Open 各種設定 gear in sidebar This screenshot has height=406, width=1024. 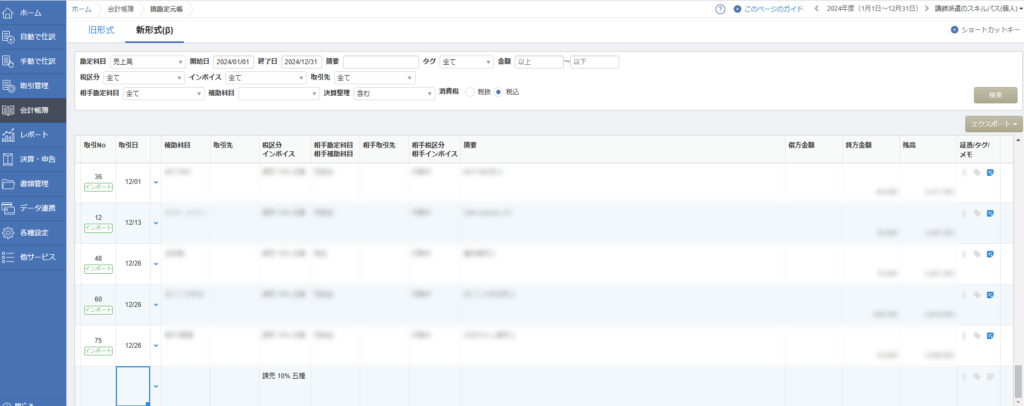pyautogui.click(x=9, y=233)
